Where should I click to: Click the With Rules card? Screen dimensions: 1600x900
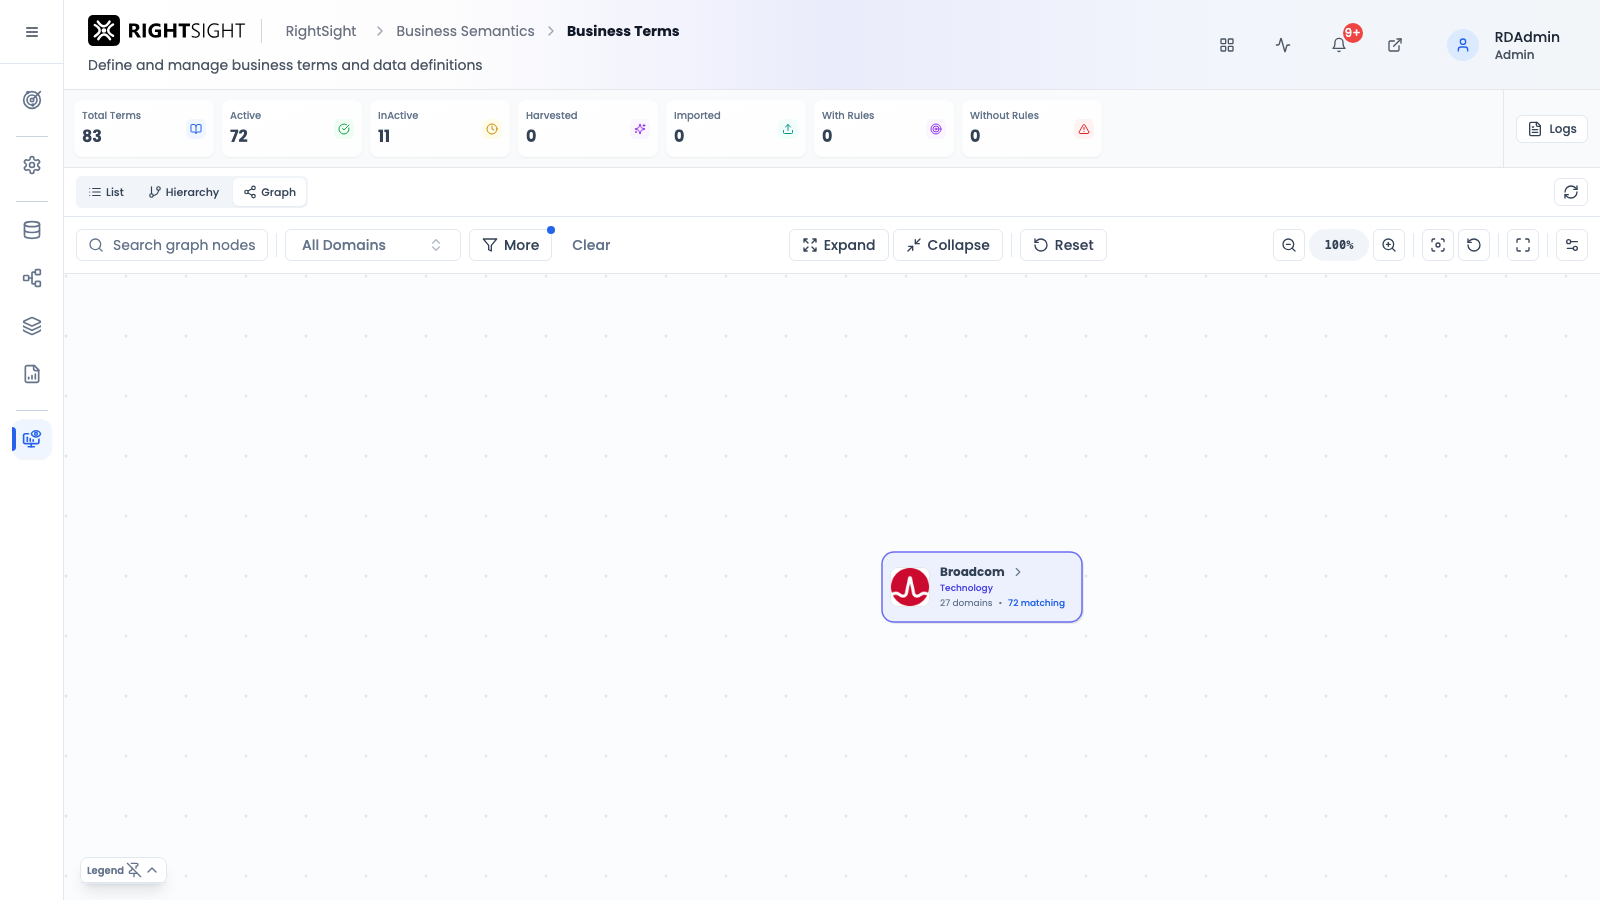point(883,128)
